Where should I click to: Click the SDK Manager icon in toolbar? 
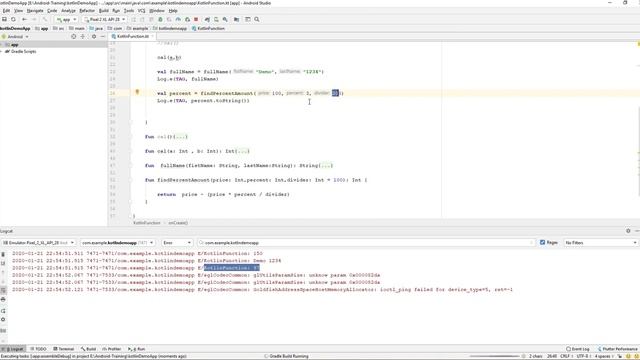(x=225, y=19)
